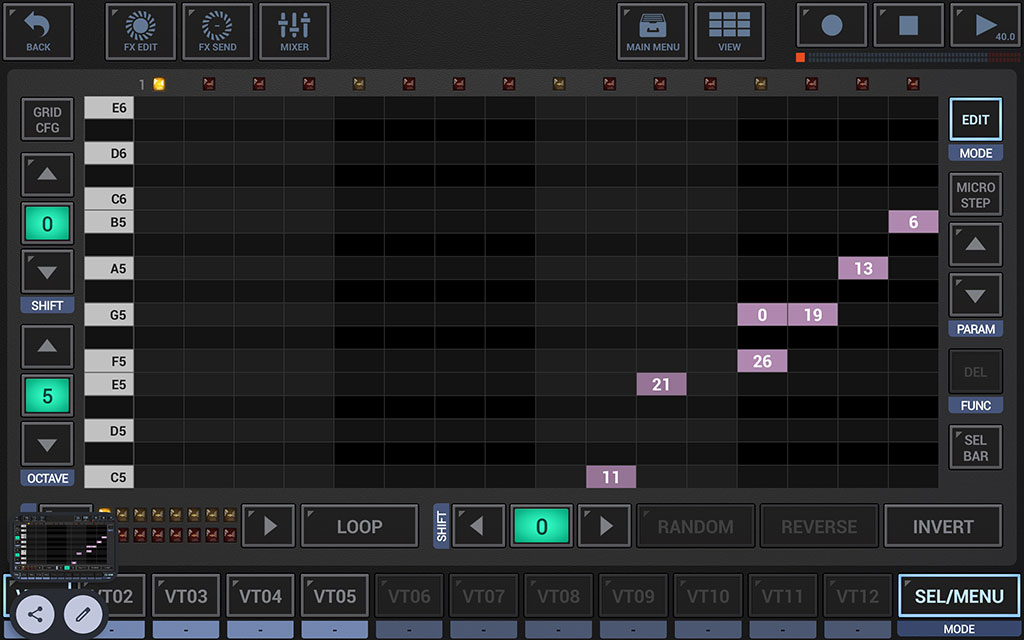The width and height of the screenshot is (1024, 640).
Task: Enable MICRO STEP editing
Action: coord(975,193)
